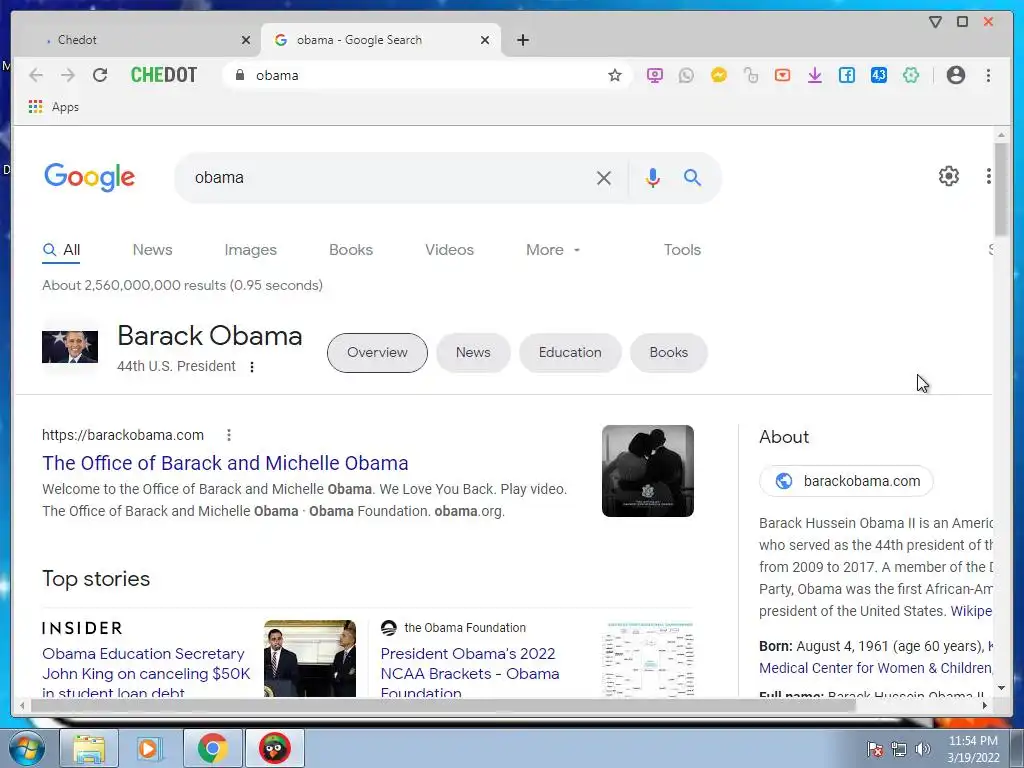Clear the search query with X

[x=603, y=178]
